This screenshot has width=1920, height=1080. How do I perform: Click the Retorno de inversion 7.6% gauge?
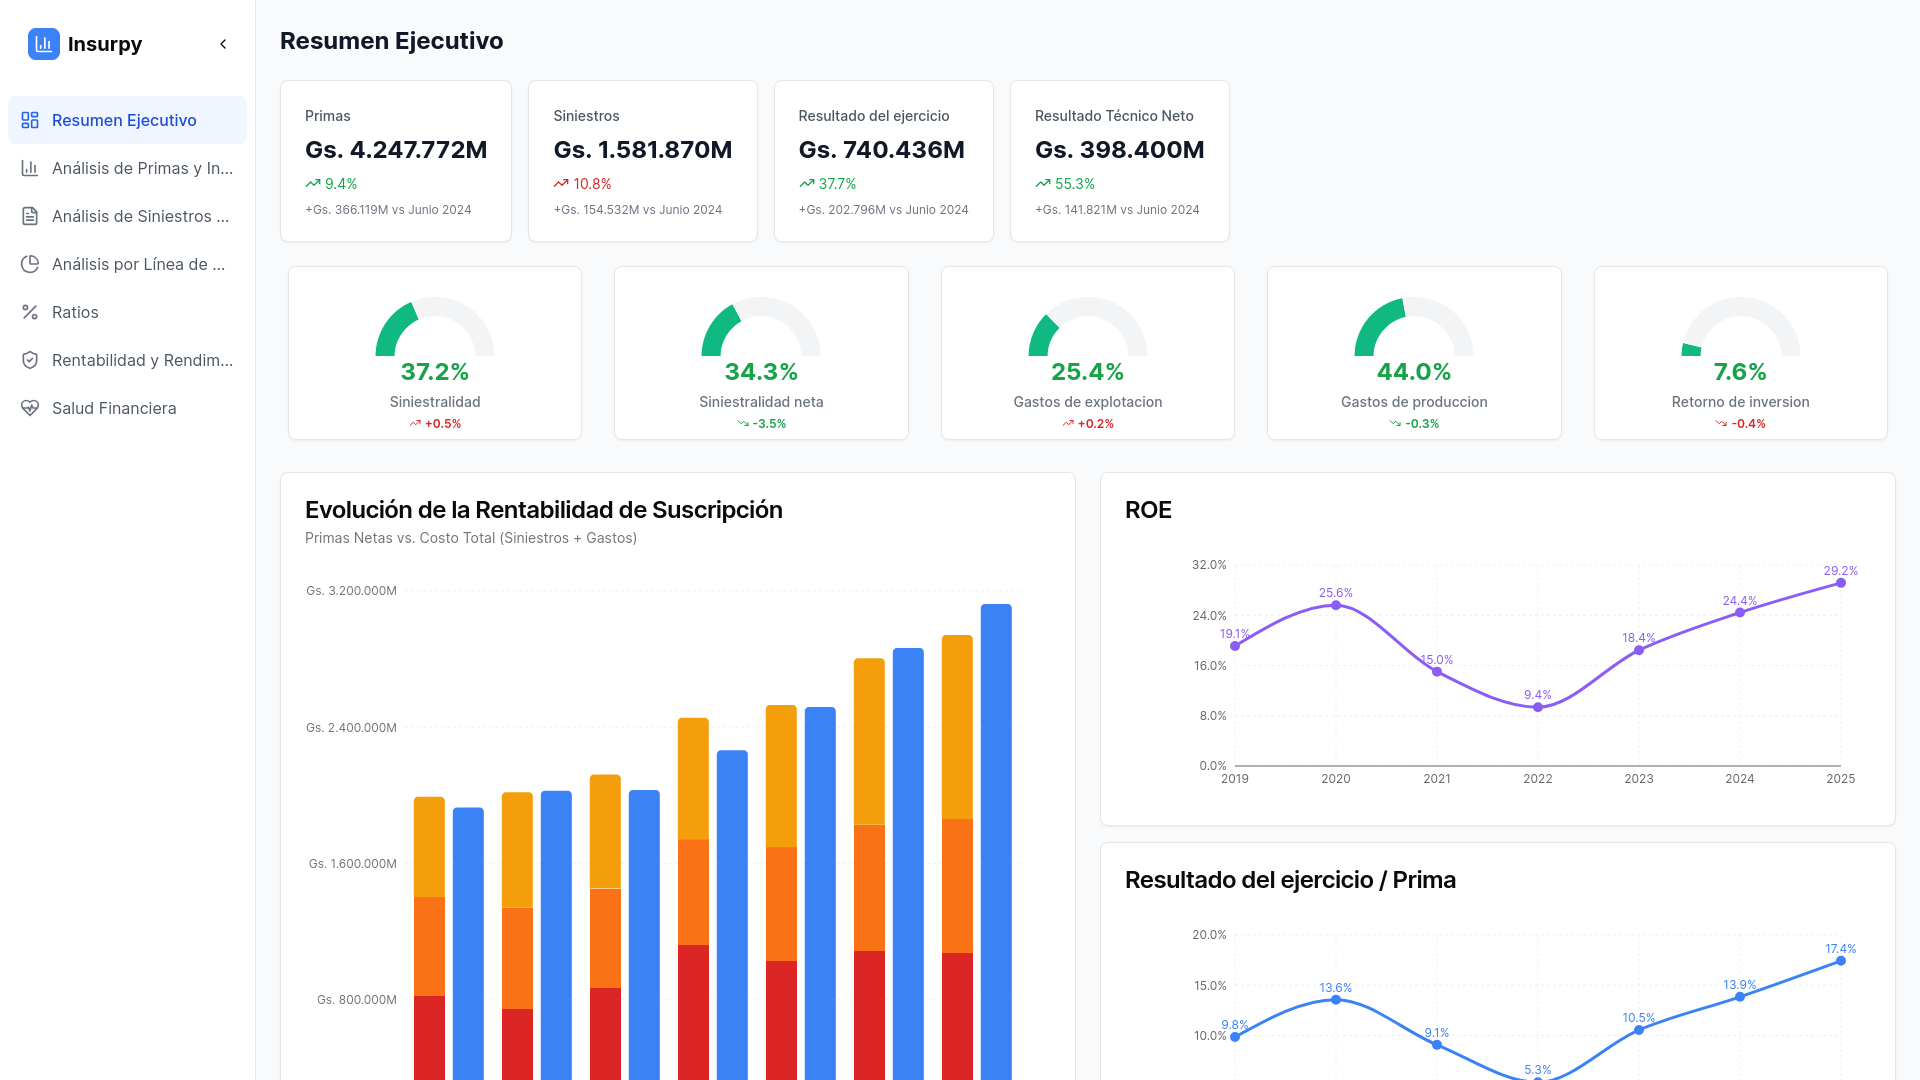click(1740, 327)
